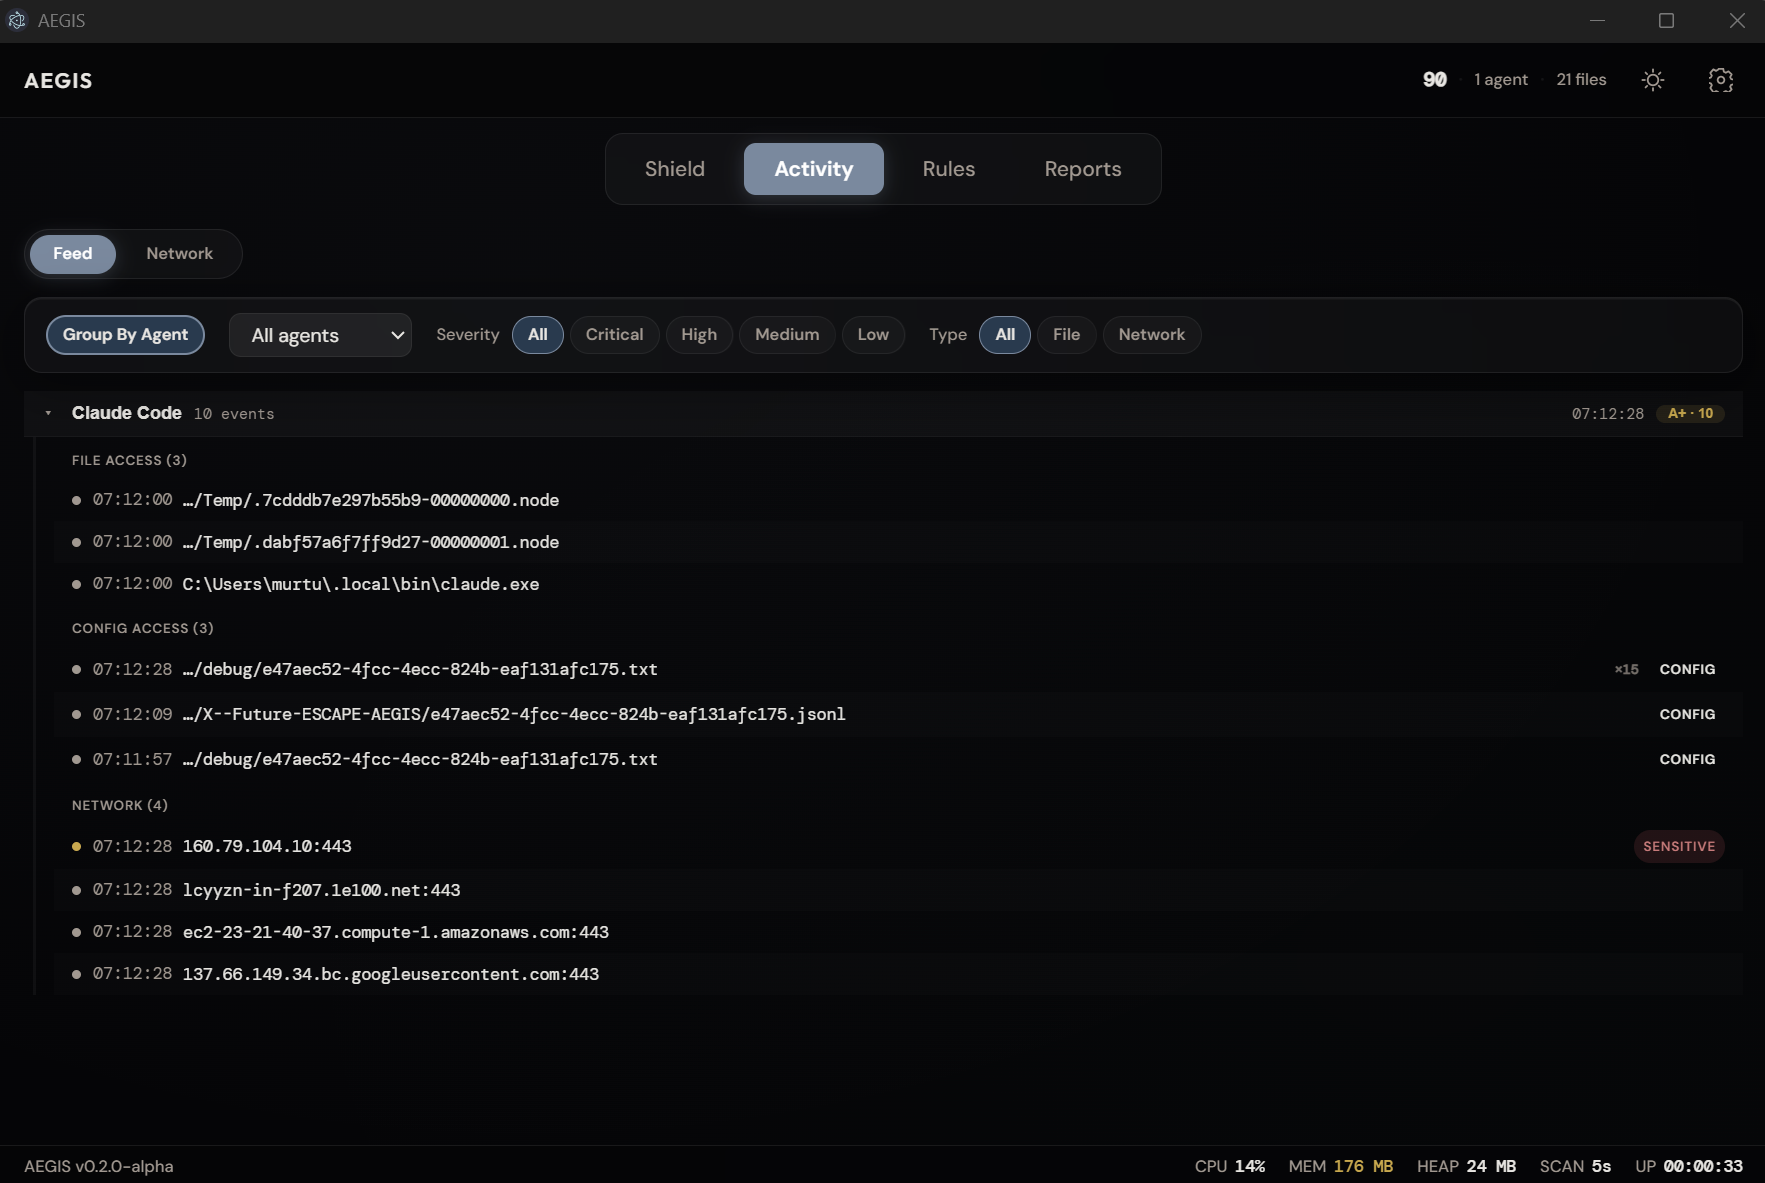Select the .7cdddb7e297b55b9-00000000.node event
Screen dimensions: 1765x1183
click(x=898, y=500)
